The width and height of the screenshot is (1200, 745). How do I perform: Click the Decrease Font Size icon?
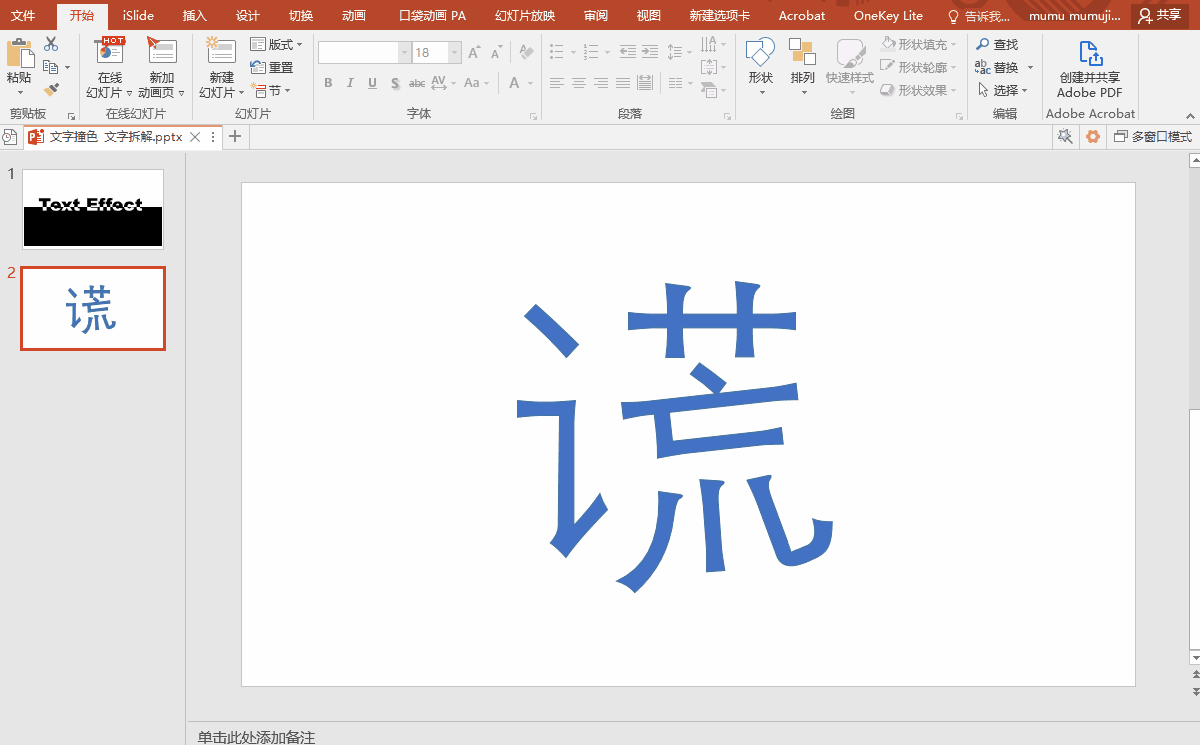(x=496, y=52)
